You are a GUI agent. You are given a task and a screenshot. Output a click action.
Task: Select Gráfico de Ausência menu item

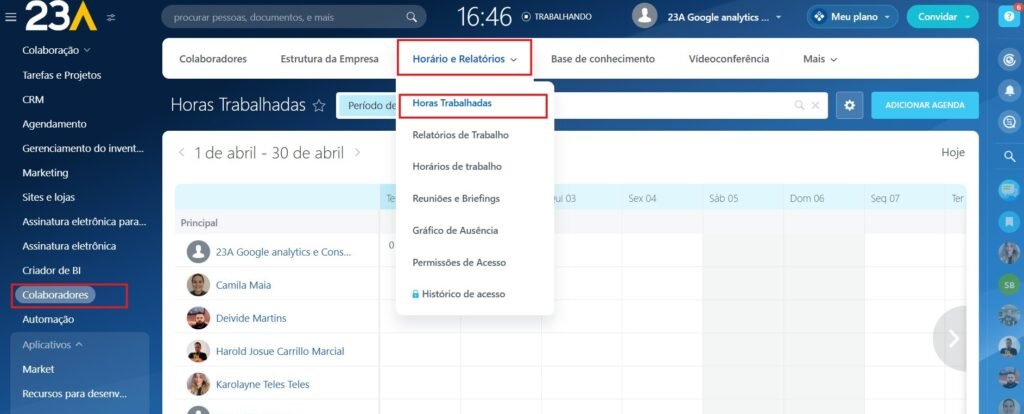coord(455,231)
